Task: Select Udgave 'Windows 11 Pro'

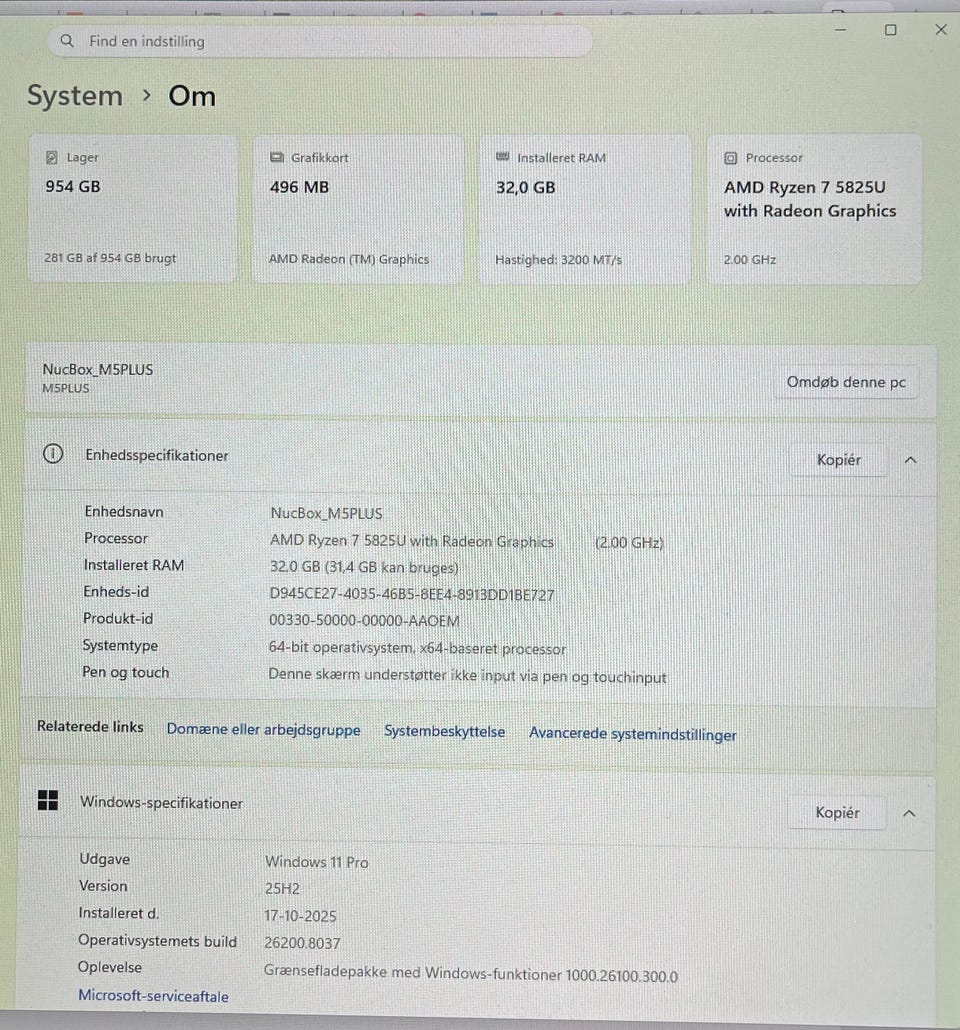Action: (x=317, y=862)
